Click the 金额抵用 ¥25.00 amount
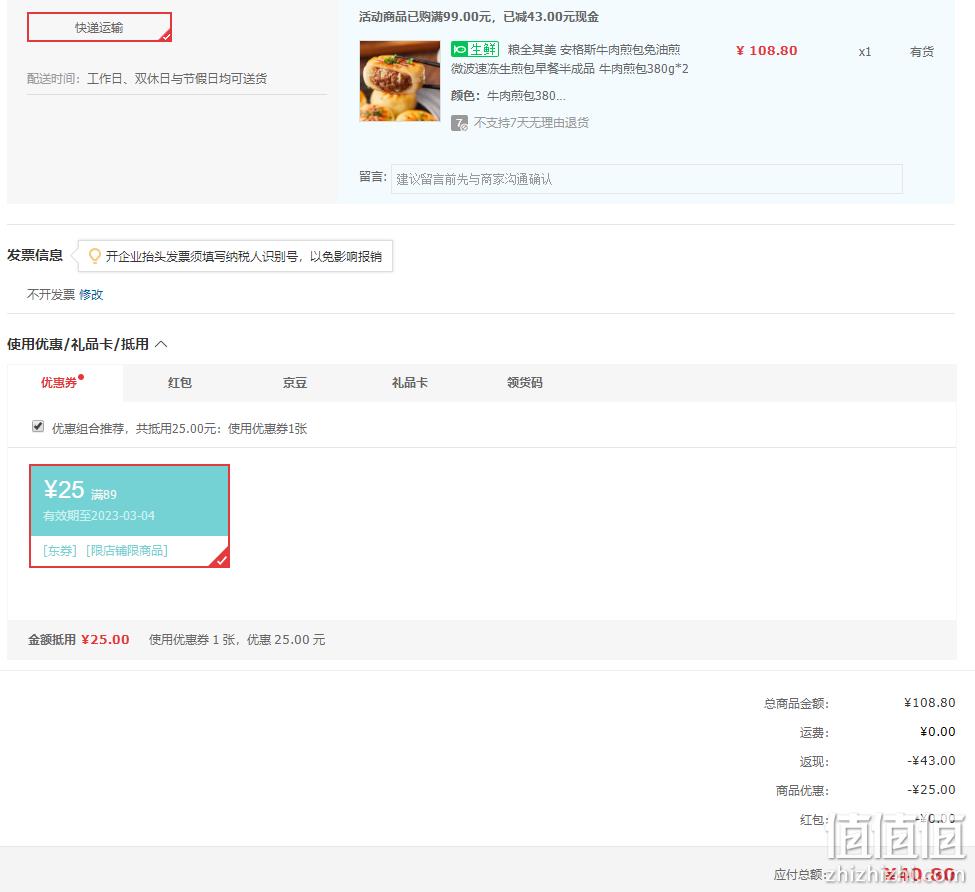The image size is (975, 892). tap(105, 640)
